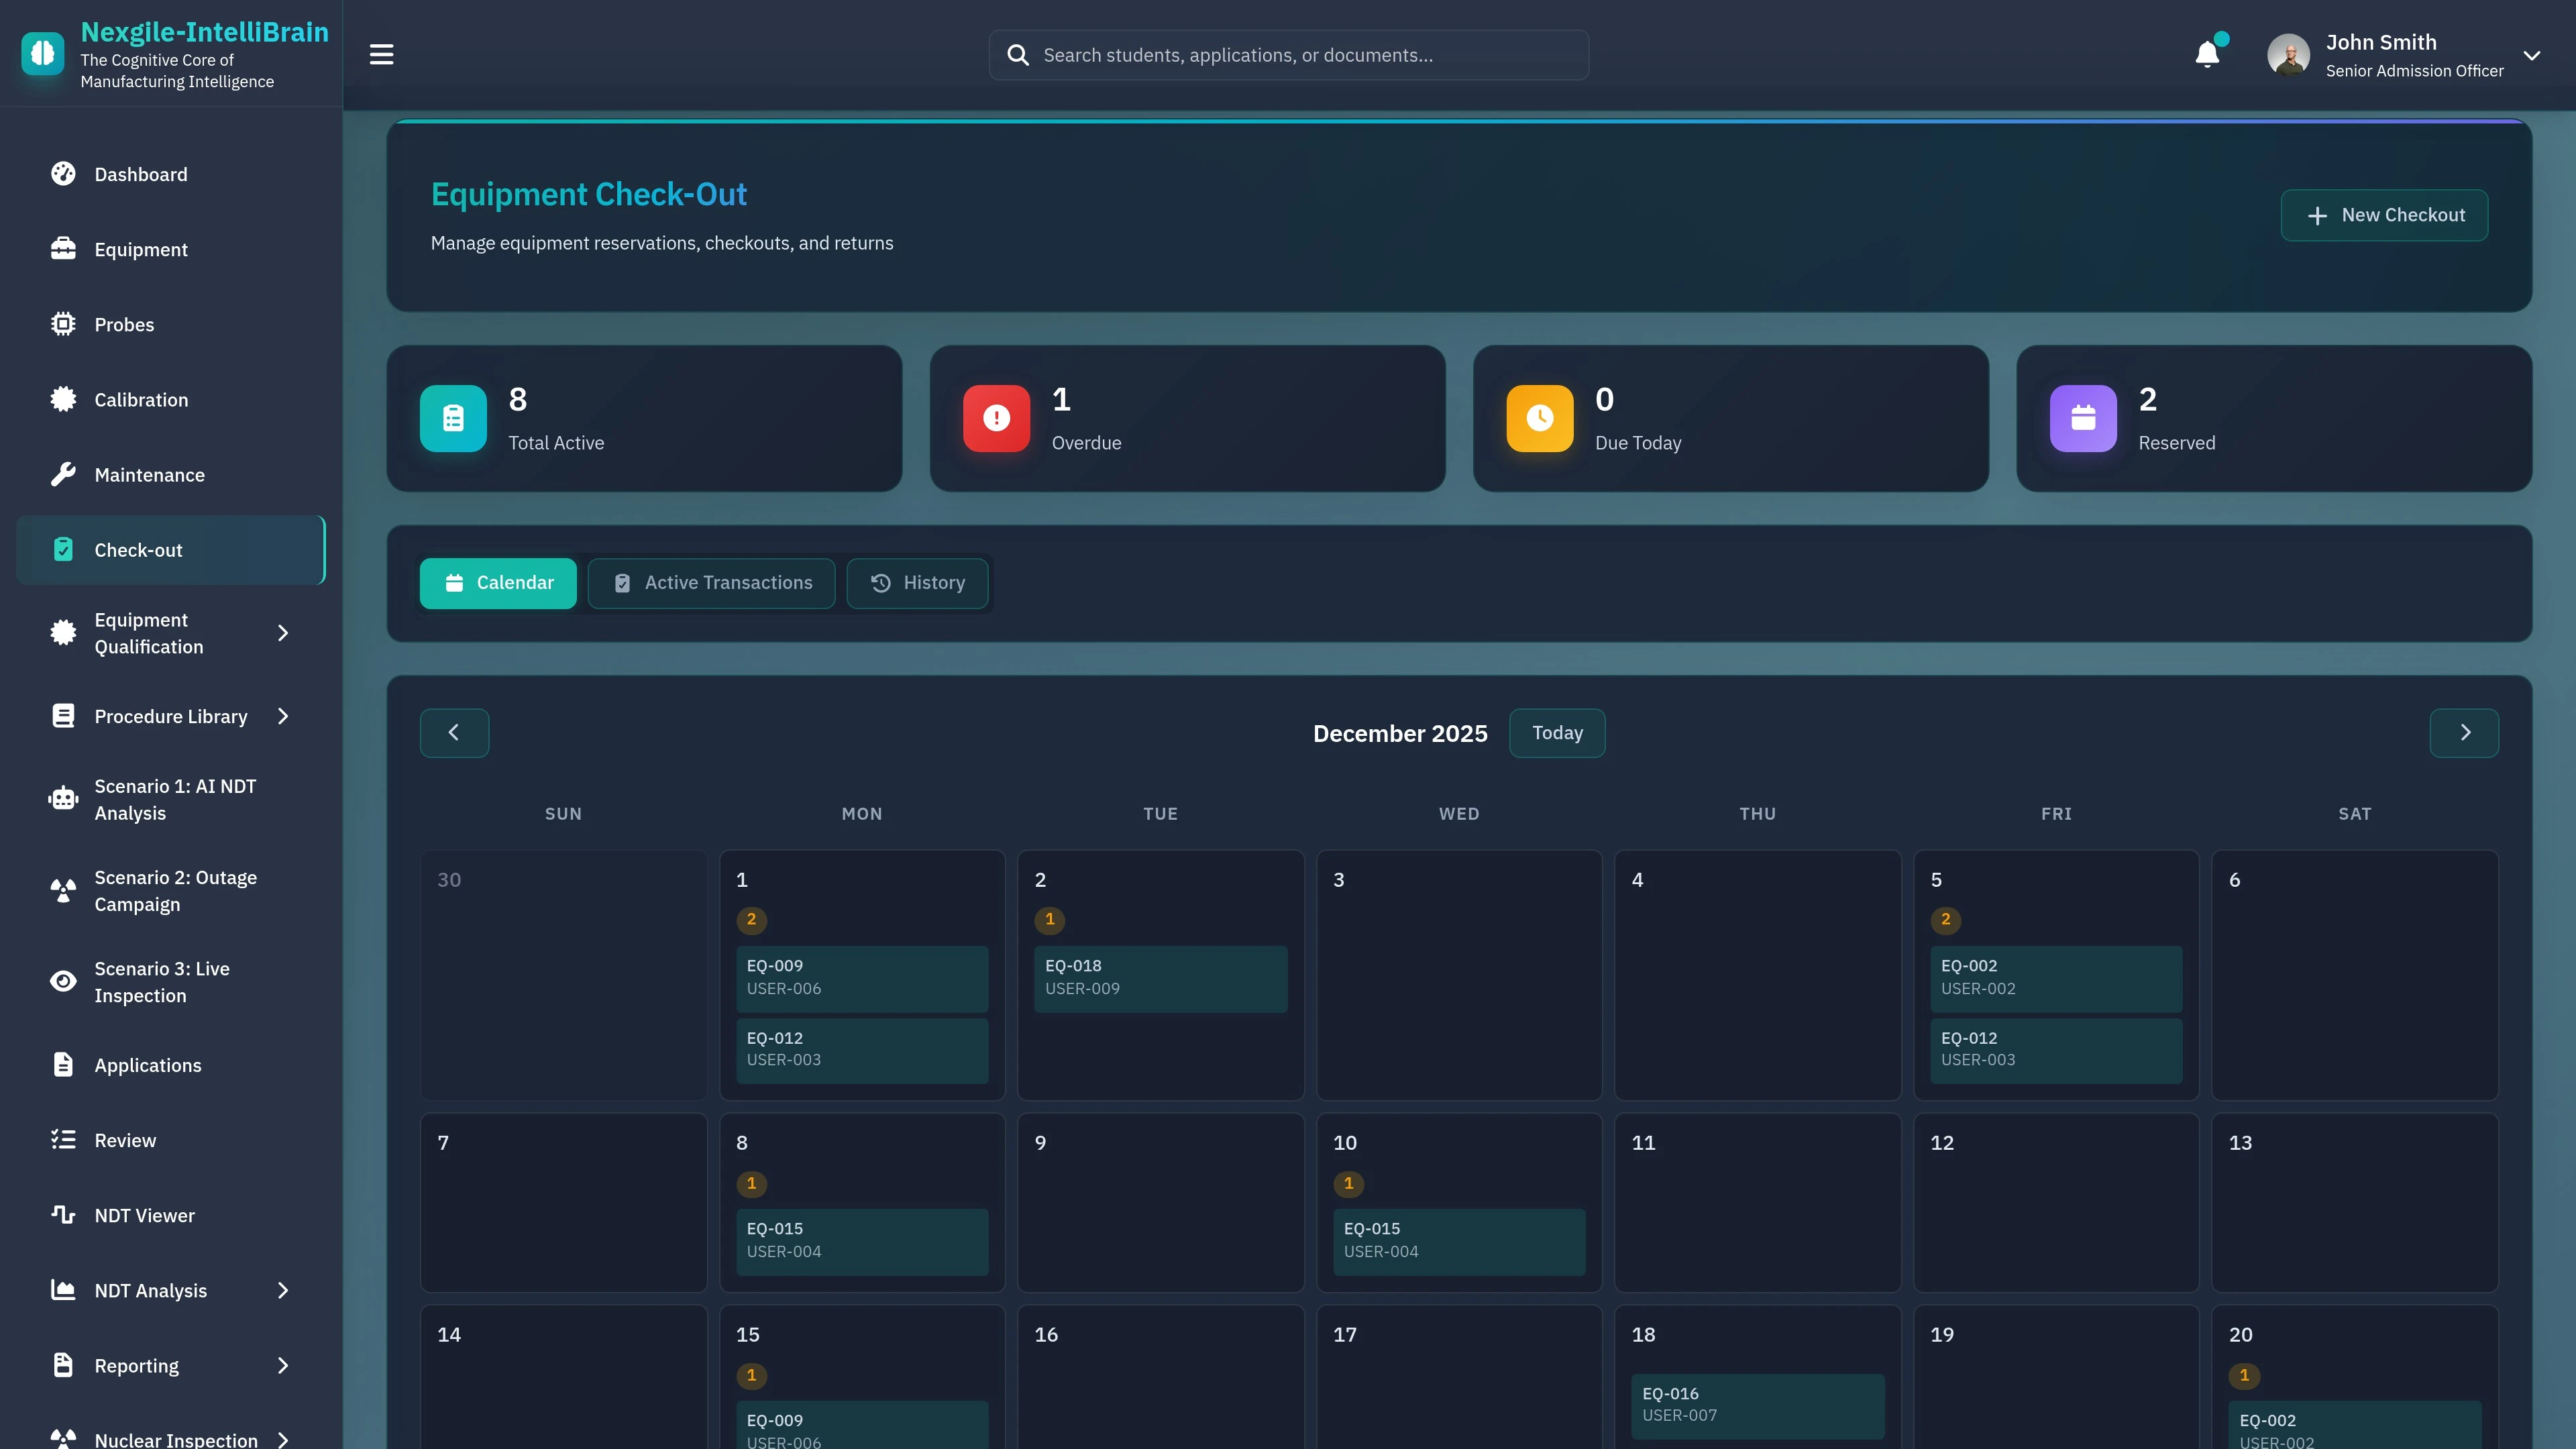Switch to the Active Transactions view
This screenshot has height=1449, width=2576.
pos(711,583)
